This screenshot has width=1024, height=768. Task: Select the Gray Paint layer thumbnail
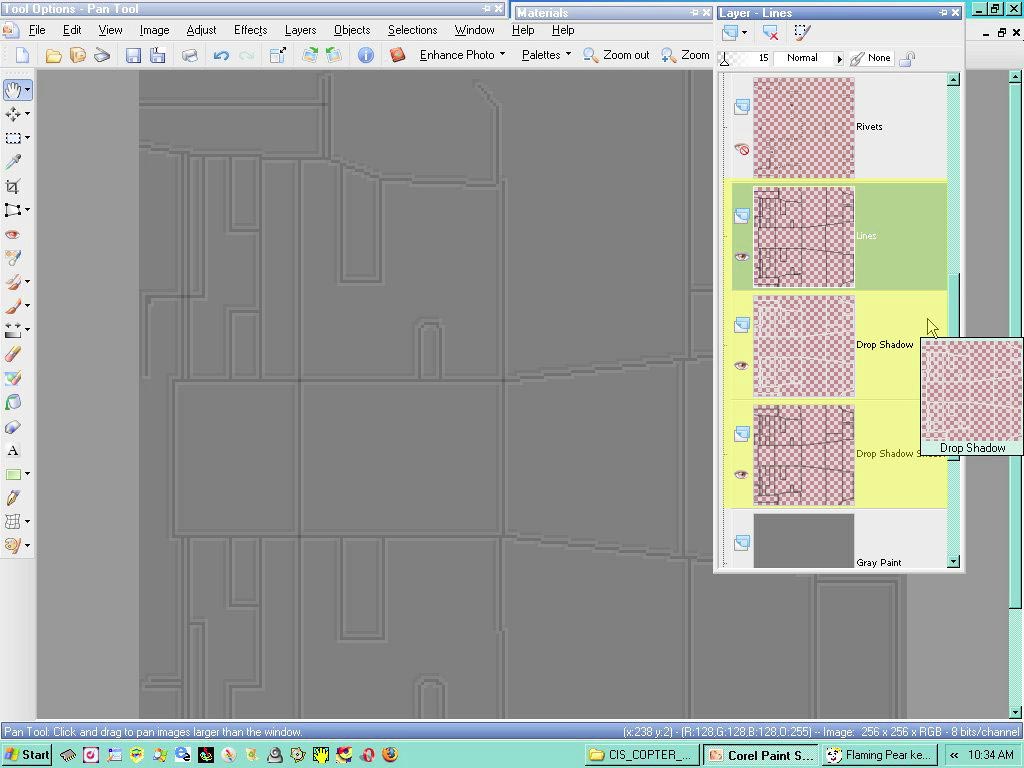(x=804, y=540)
